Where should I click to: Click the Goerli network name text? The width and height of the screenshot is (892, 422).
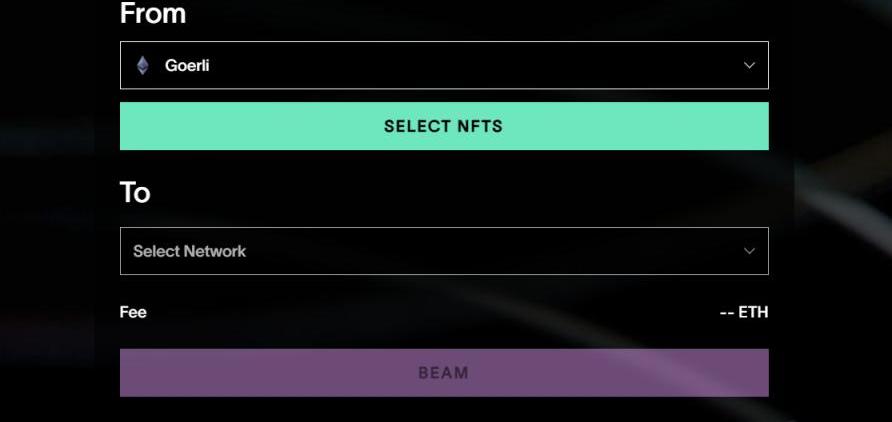(187, 65)
